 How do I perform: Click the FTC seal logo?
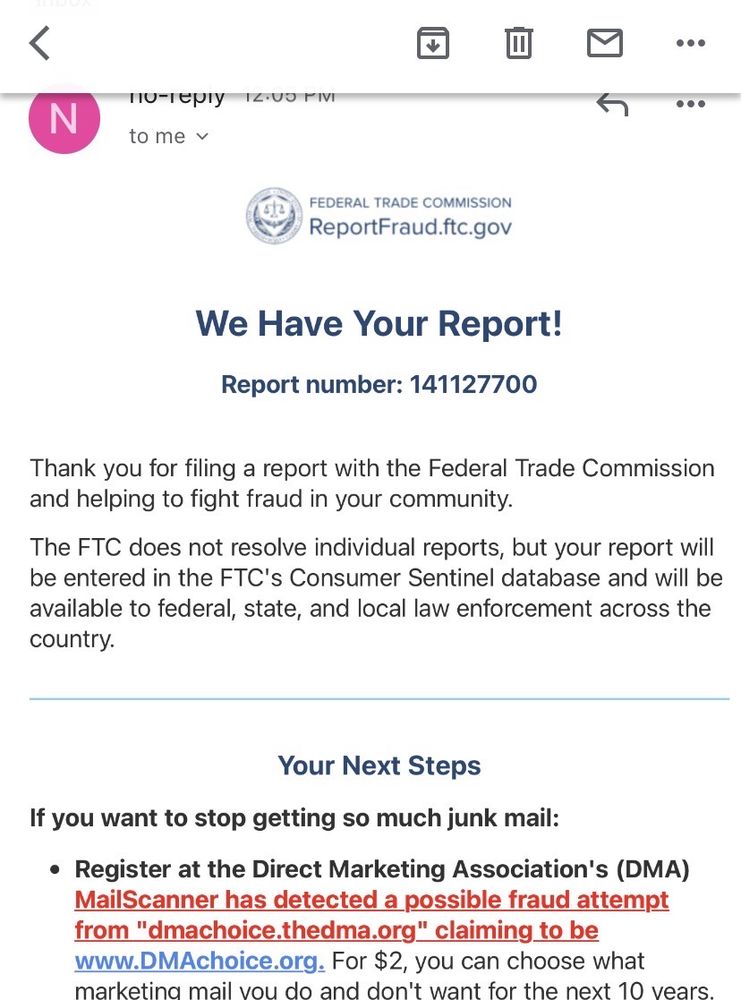point(273,215)
